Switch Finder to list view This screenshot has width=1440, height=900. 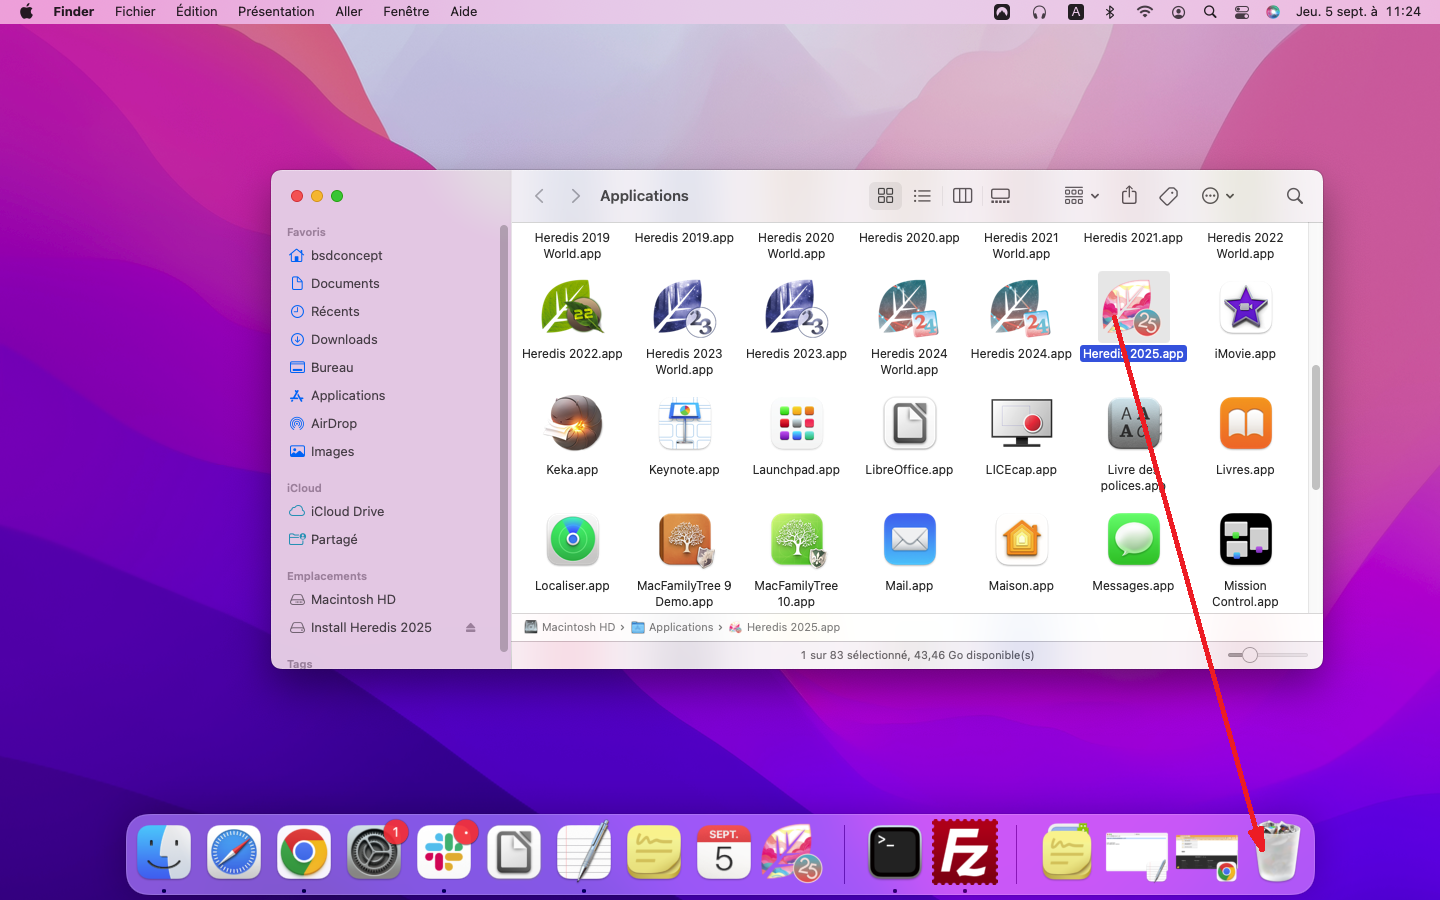point(922,196)
